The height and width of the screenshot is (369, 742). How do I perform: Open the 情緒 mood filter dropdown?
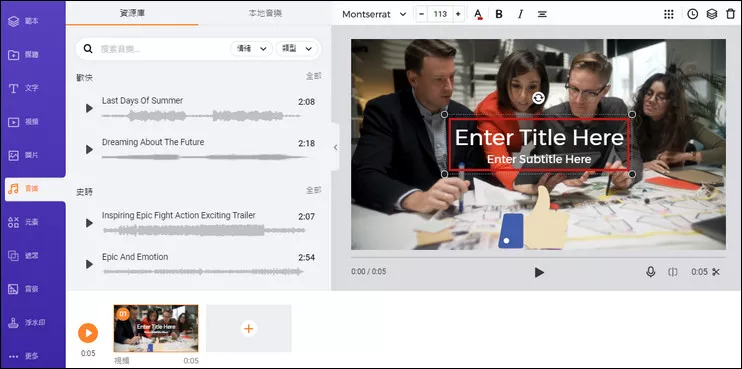(x=251, y=49)
